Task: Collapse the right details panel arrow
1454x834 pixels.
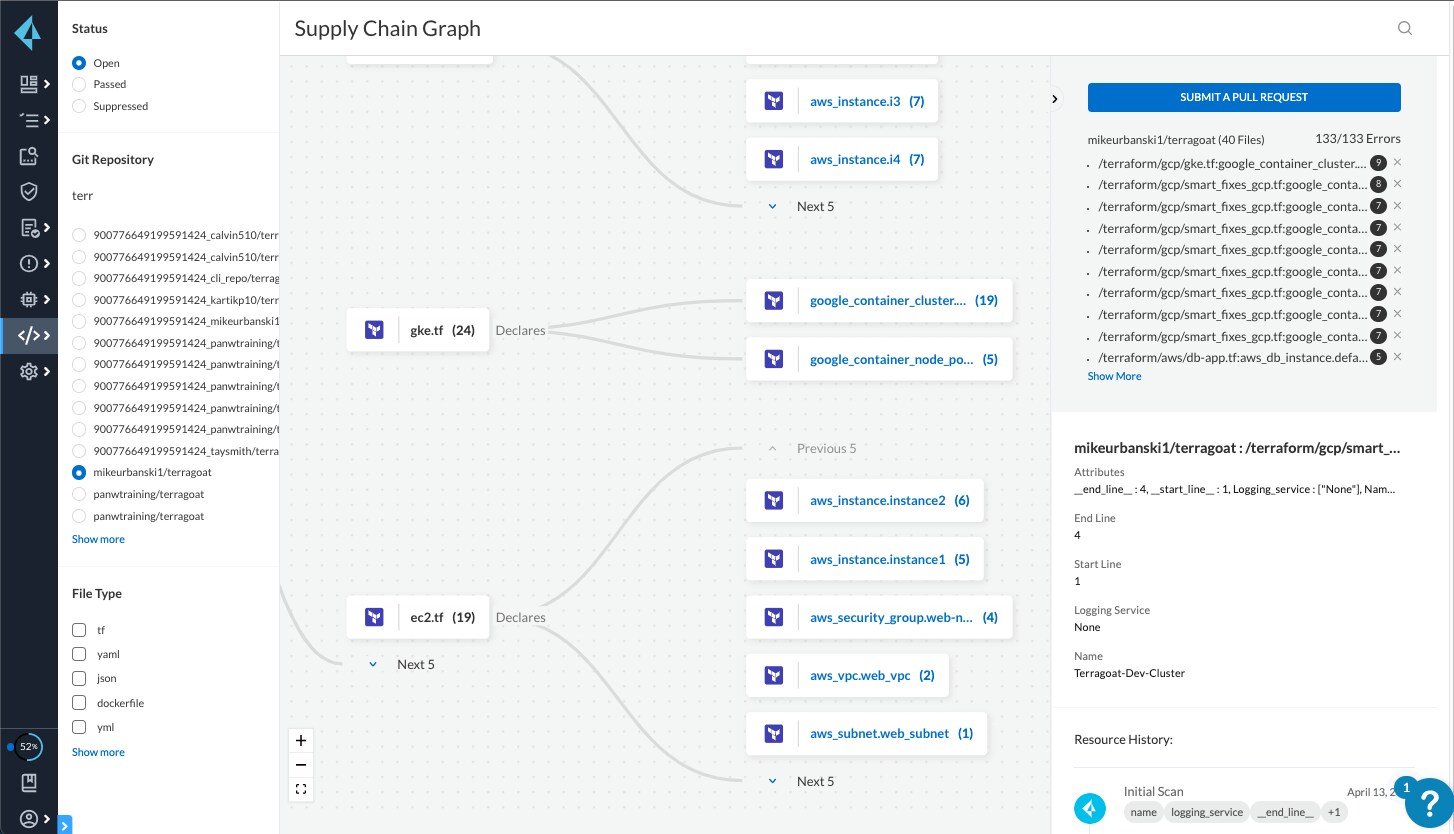Action: click(1055, 98)
